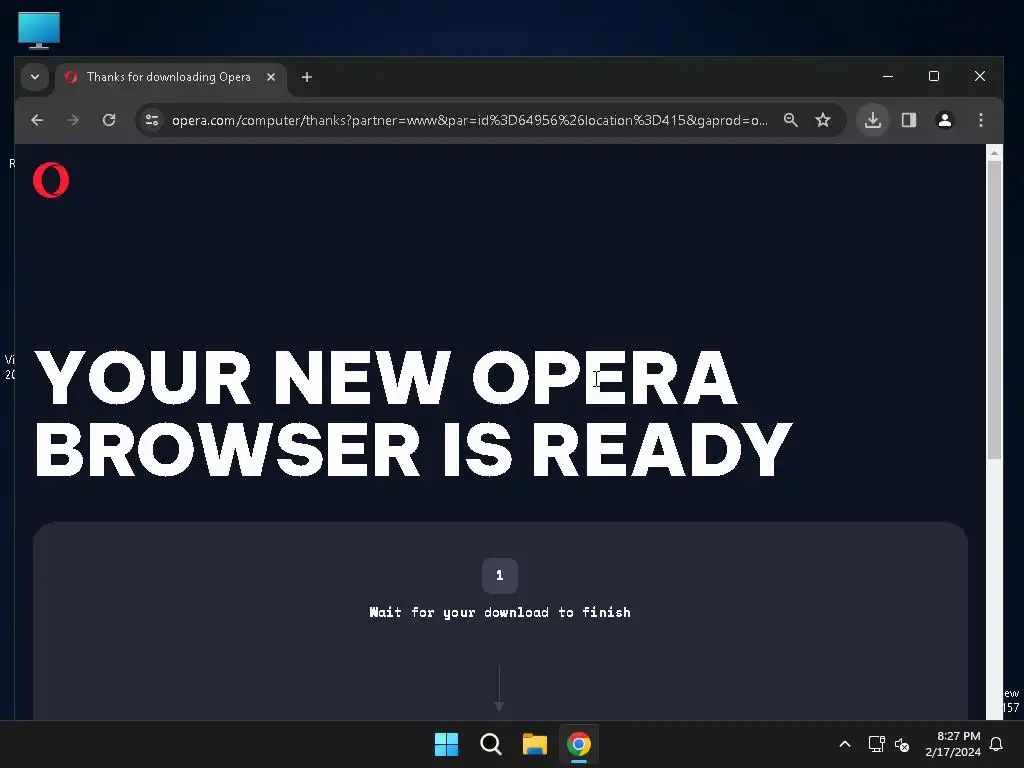Screen dimensions: 1024x768
Task: Close the Chrome window
Action: coord(980,76)
